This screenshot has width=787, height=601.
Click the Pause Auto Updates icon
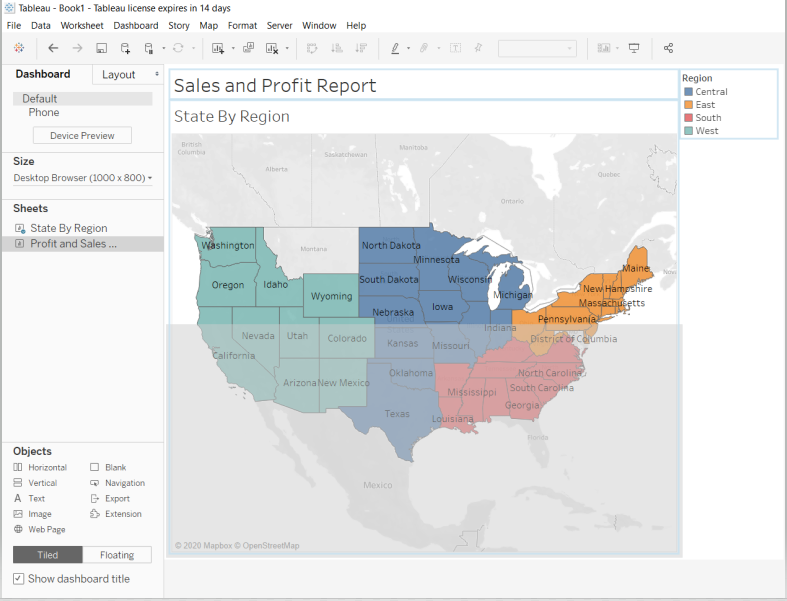point(149,48)
